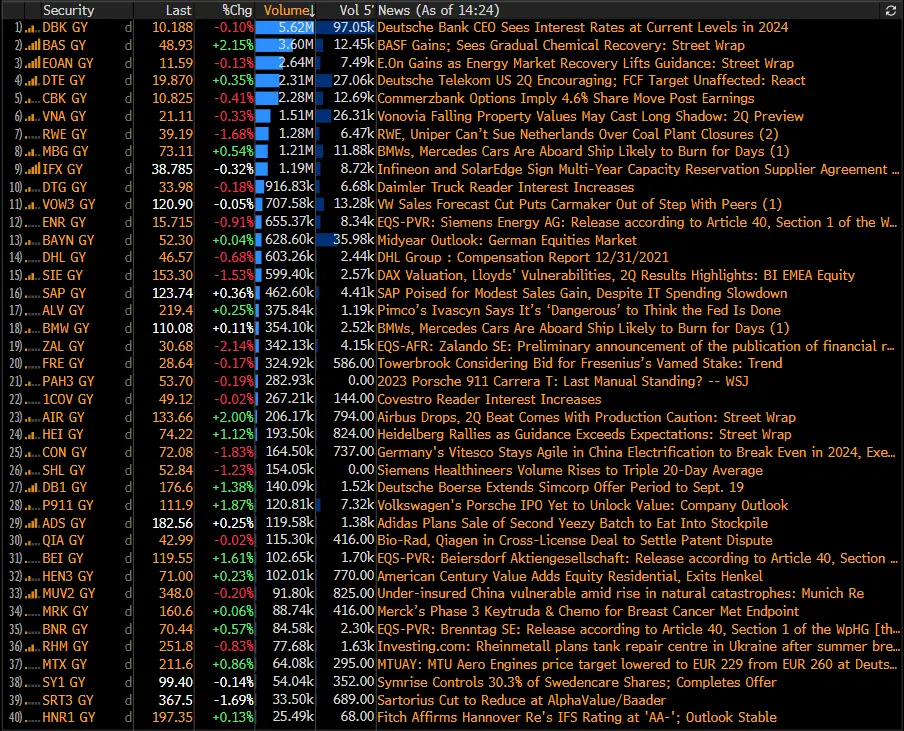Sort by the Security column header
This screenshot has height=731, width=904.
point(70,11)
